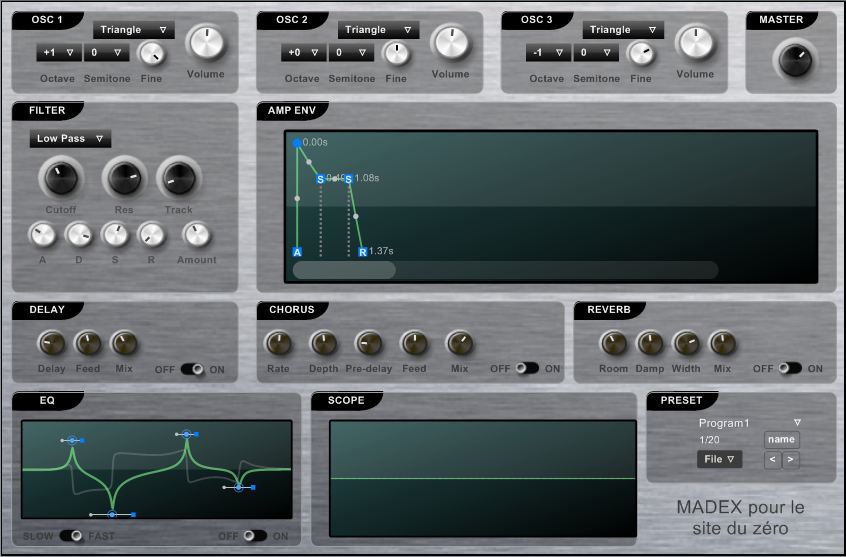Flip the EQ SLOW/FAST switch
Screen dimensions: 846x557
click(72, 536)
